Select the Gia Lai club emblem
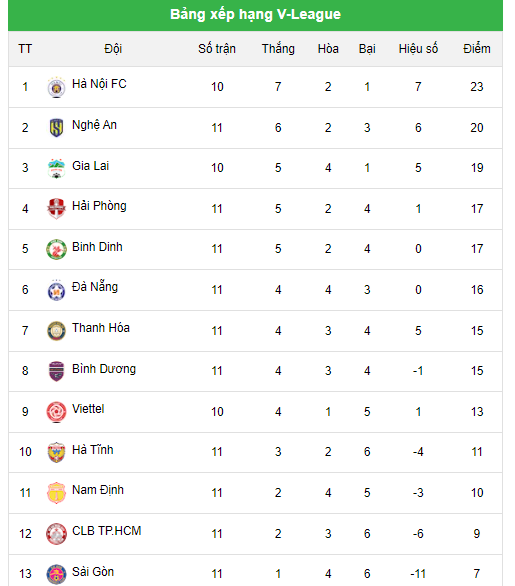Image resolution: width=515 pixels, height=586 pixels. pos(56,169)
